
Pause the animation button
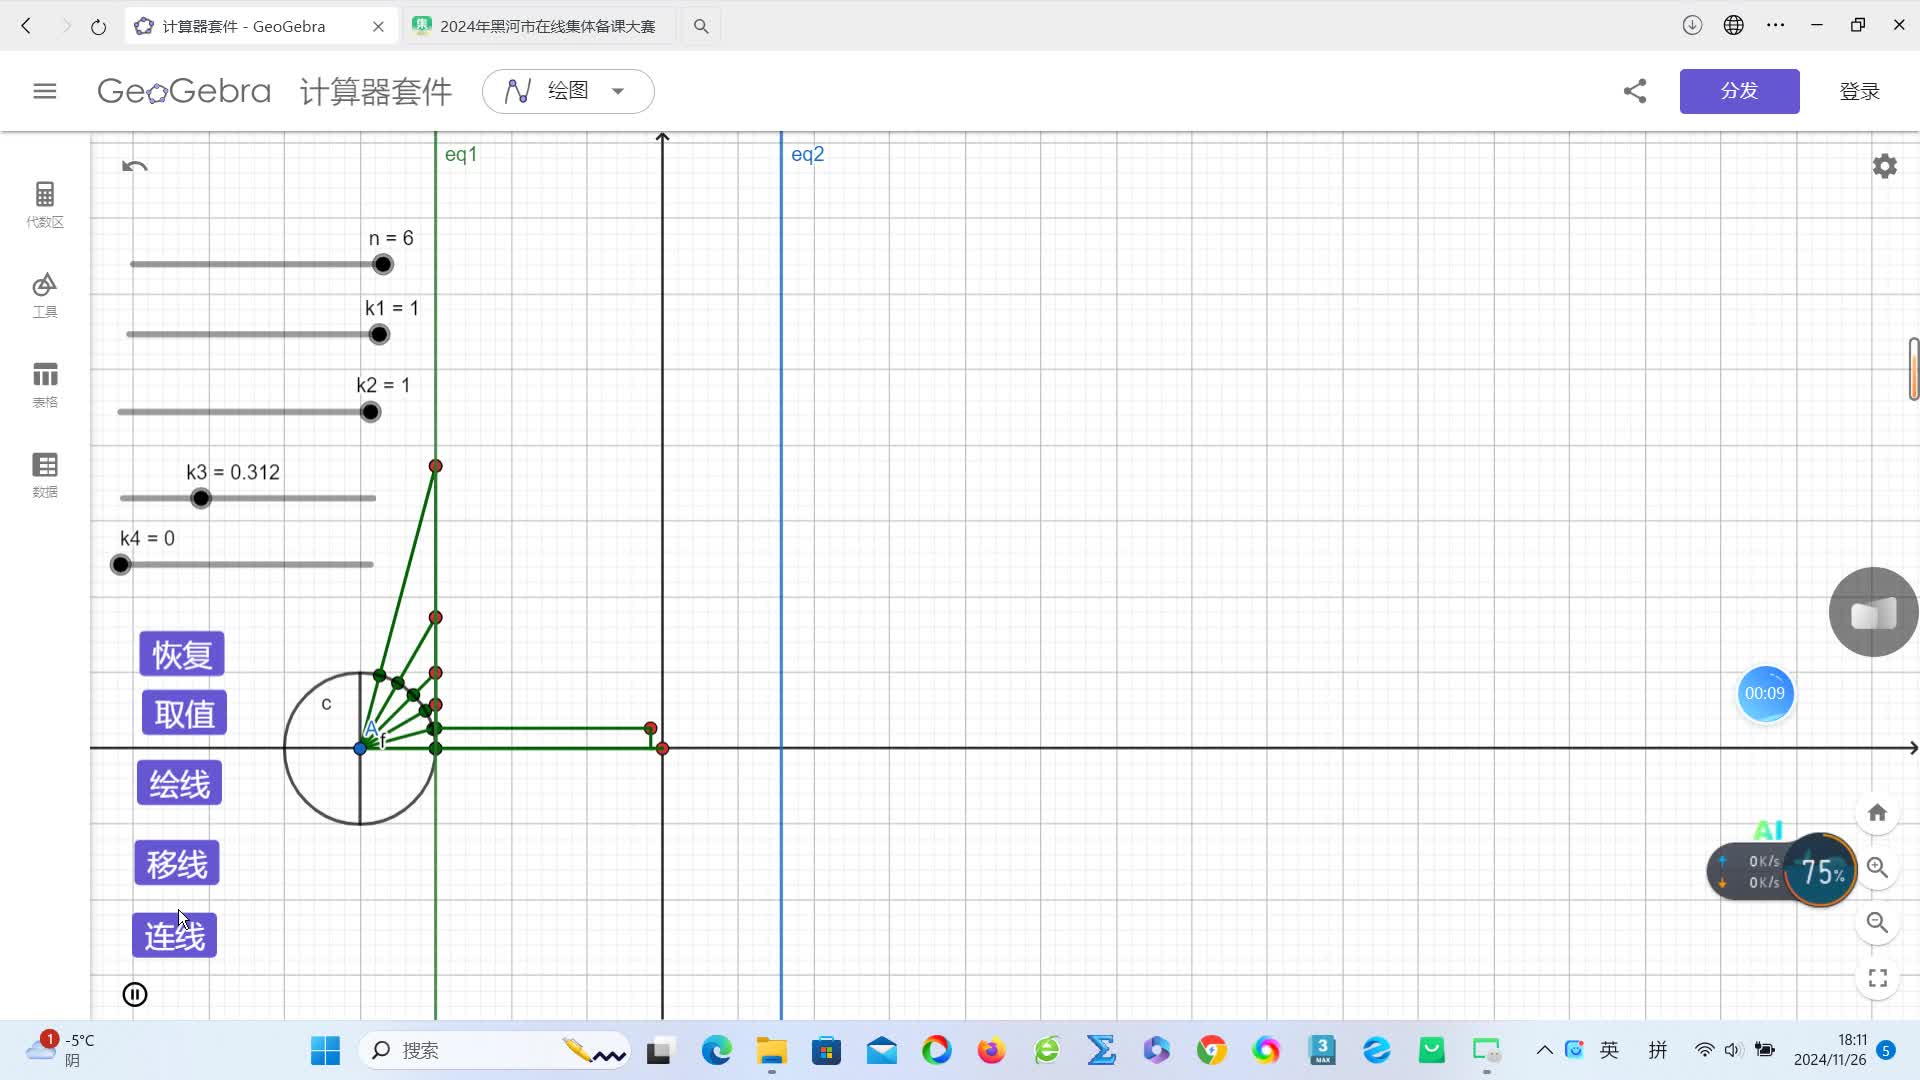(135, 994)
